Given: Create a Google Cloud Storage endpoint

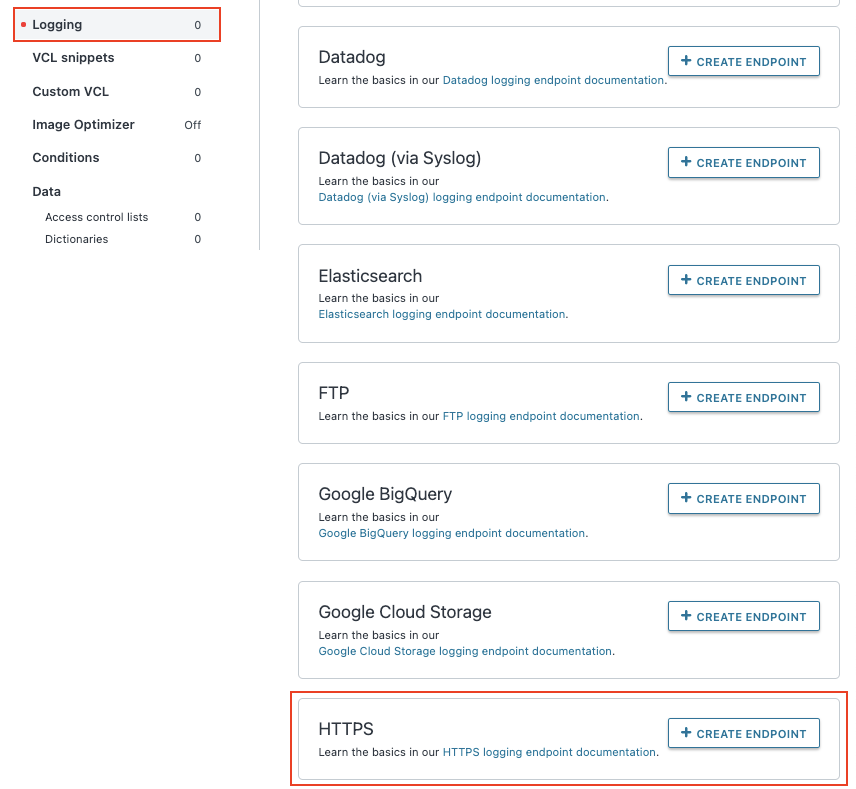Looking at the screenshot, I should click(743, 616).
